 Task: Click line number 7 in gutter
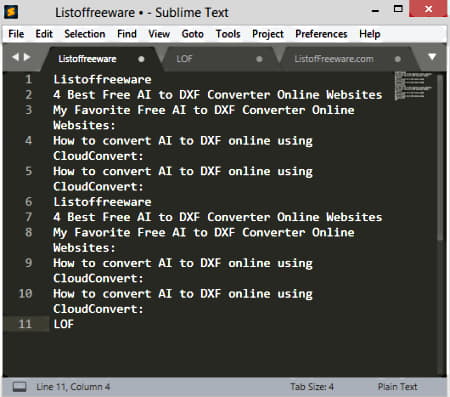click(x=29, y=217)
